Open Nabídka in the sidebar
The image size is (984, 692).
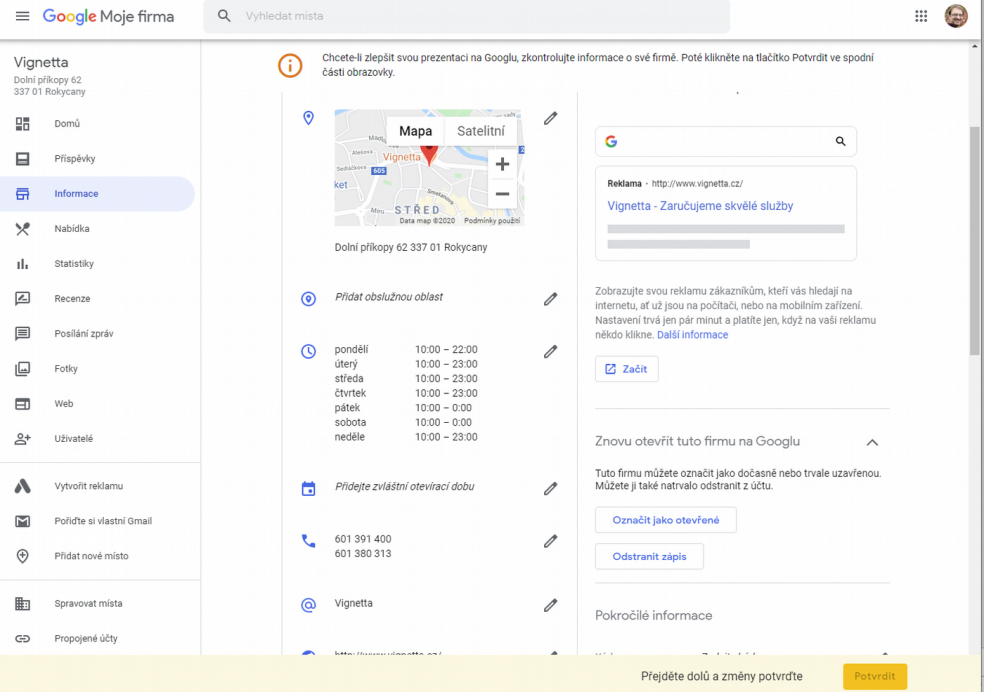97,229
